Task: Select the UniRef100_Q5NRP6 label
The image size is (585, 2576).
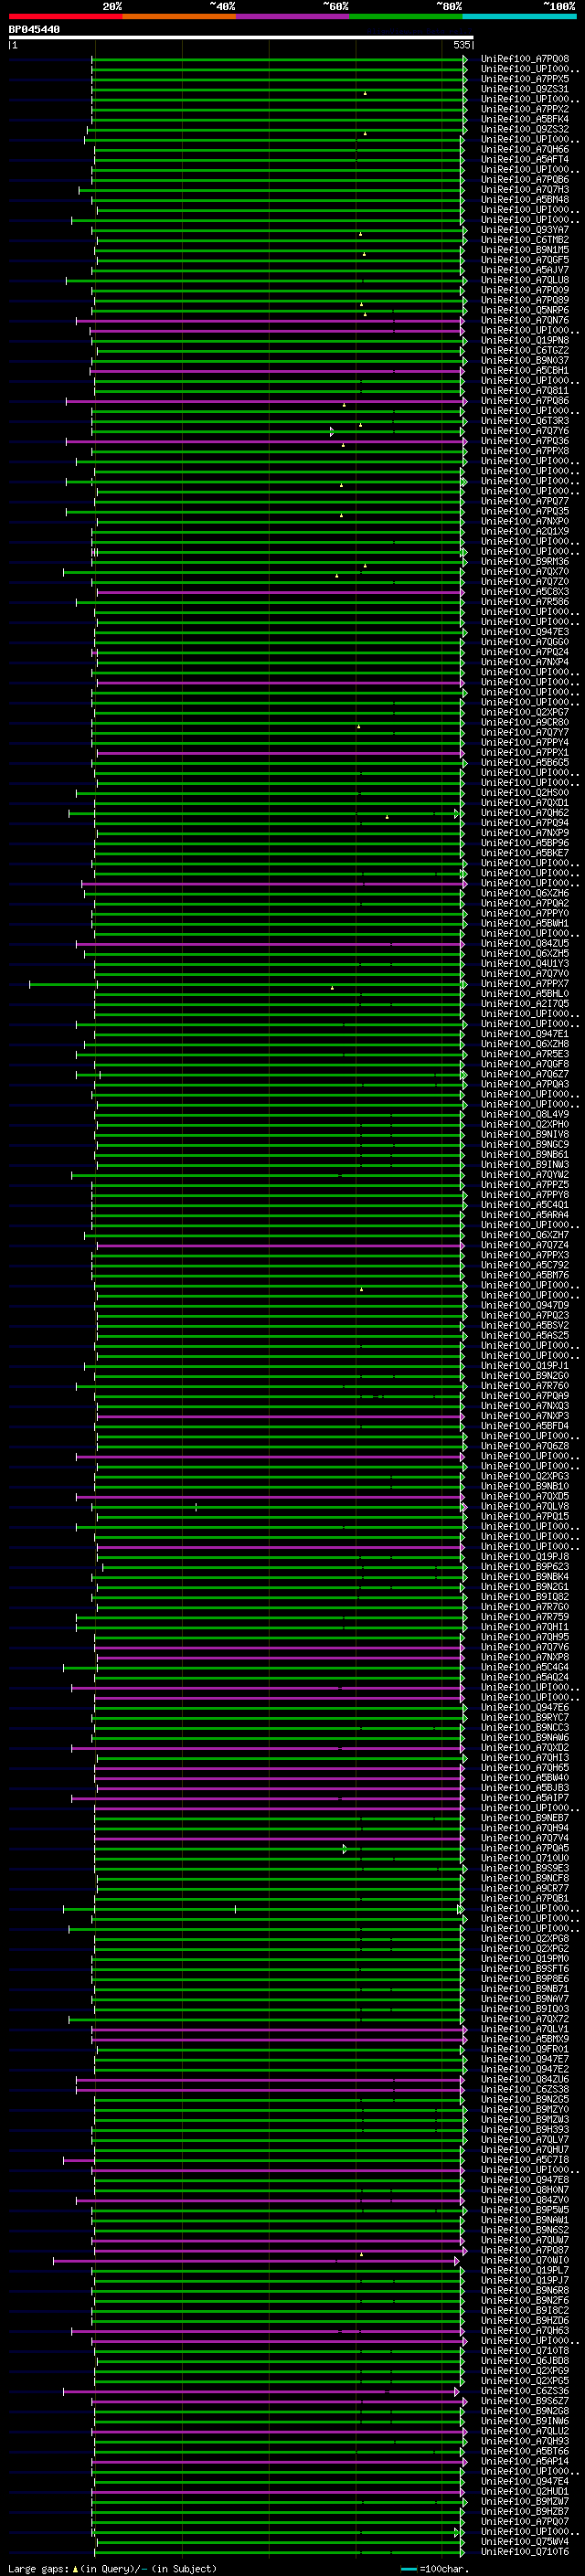Action: pos(524,310)
